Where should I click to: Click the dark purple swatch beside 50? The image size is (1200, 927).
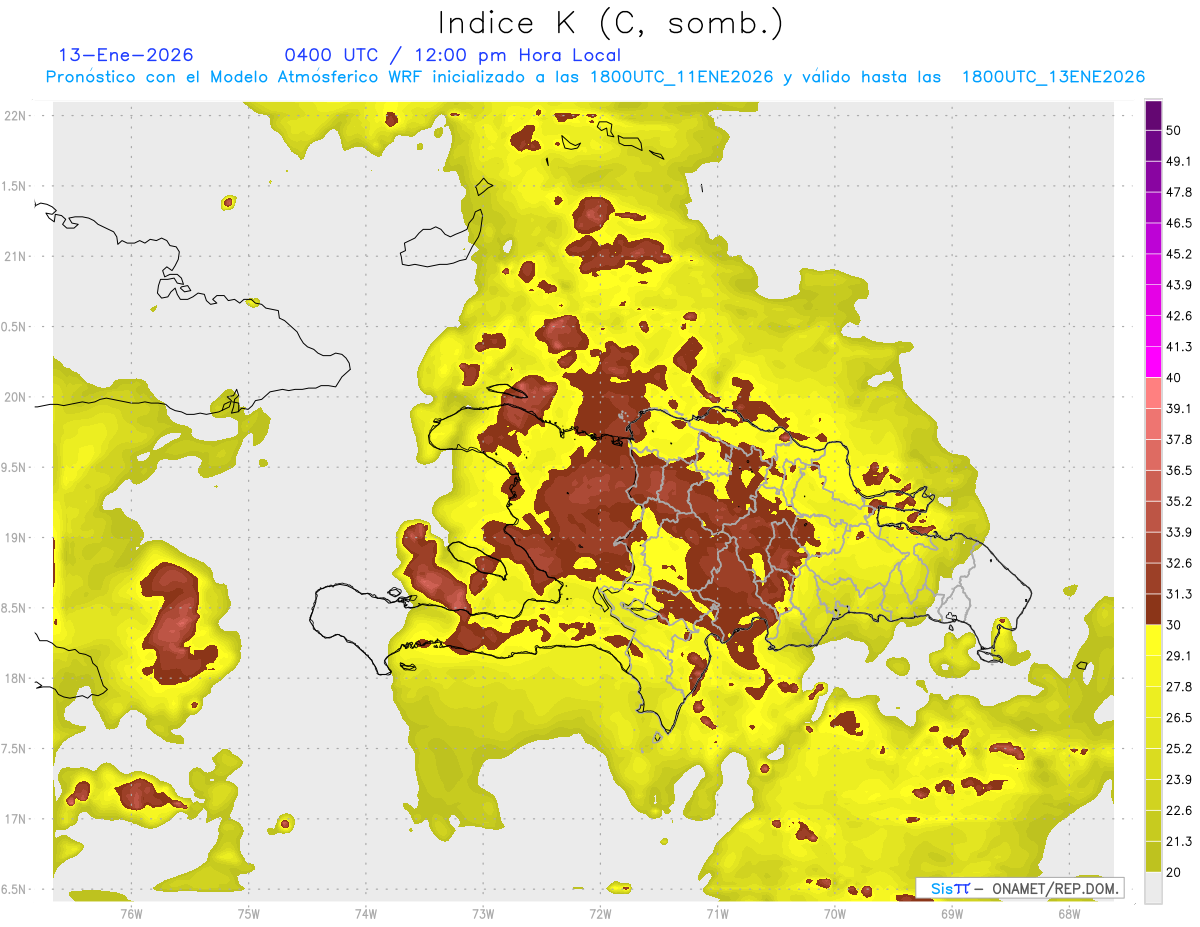pos(1153,115)
